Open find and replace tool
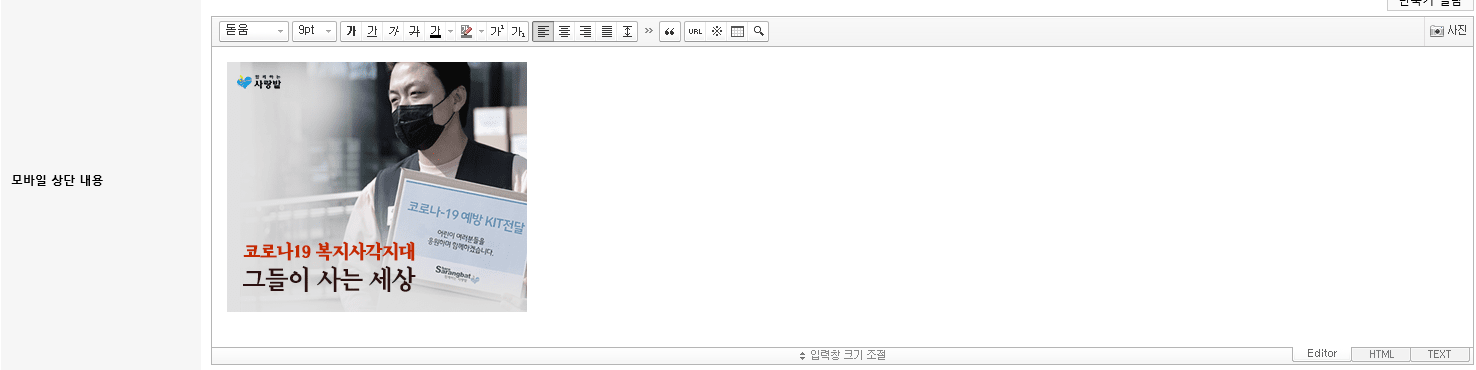1476x370 pixels. tap(758, 31)
